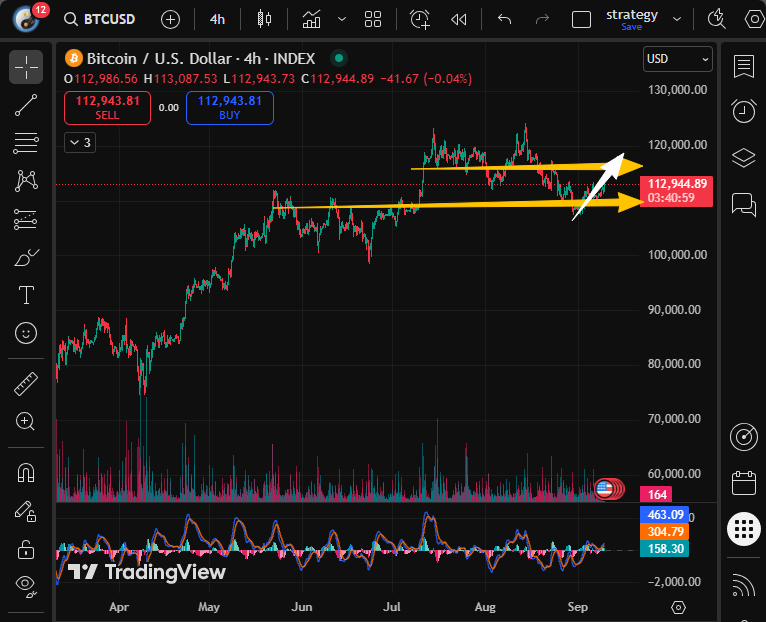The image size is (766, 622).
Task: Click the 463.09 indicator value label
Action: [664, 515]
